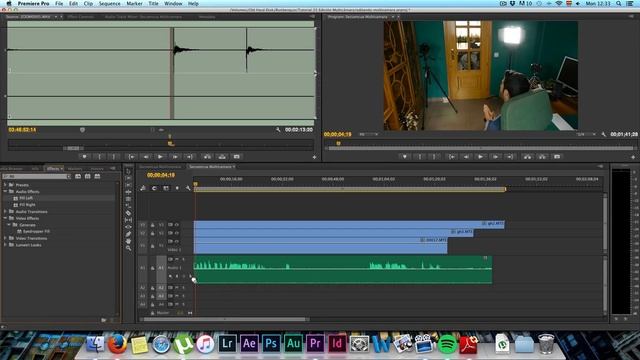
Task: Switch to Effect Controls tab
Action: pyautogui.click(x=81, y=17)
